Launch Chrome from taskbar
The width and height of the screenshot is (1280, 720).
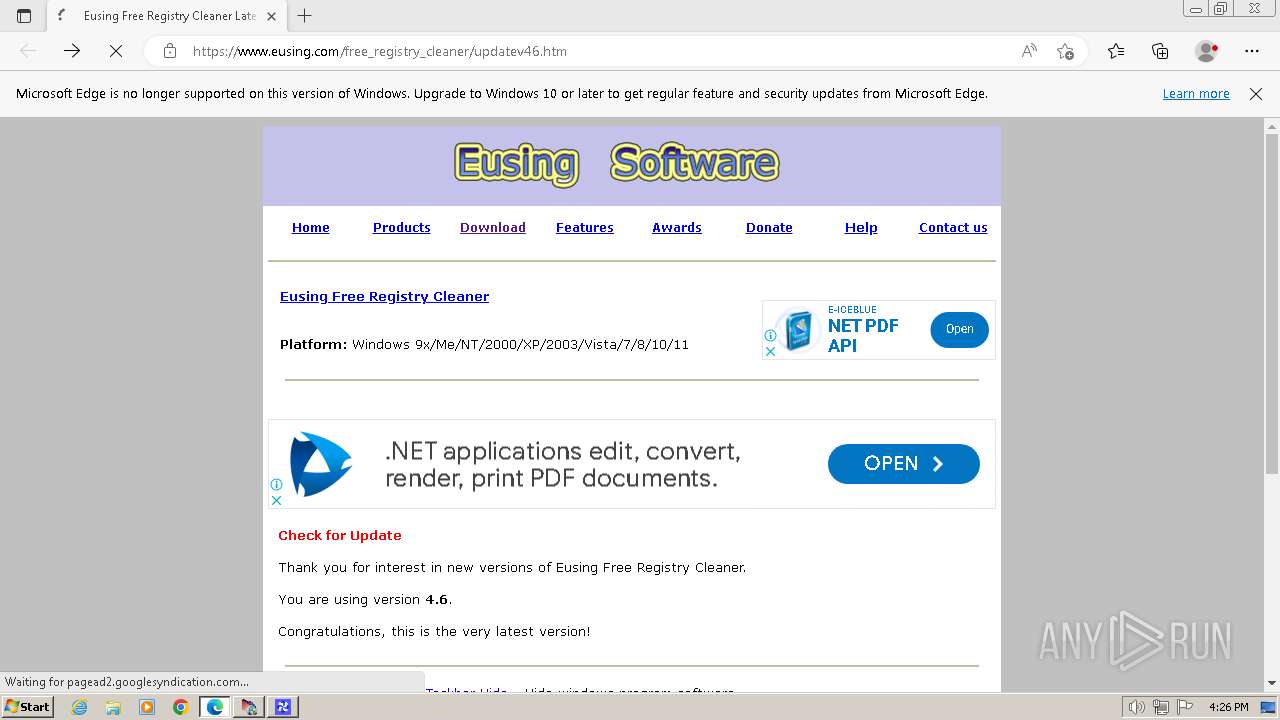pyautogui.click(x=181, y=707)
